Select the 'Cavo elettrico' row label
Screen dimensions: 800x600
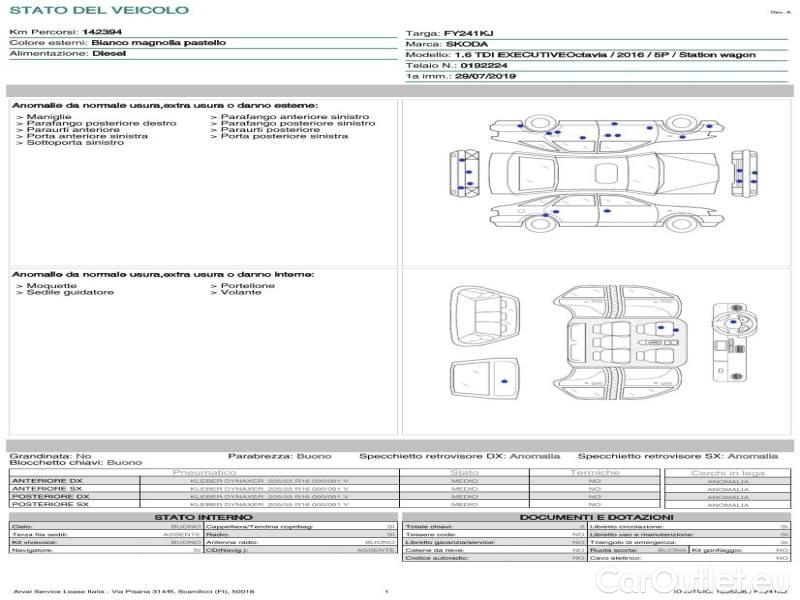[x=615, y=558]
